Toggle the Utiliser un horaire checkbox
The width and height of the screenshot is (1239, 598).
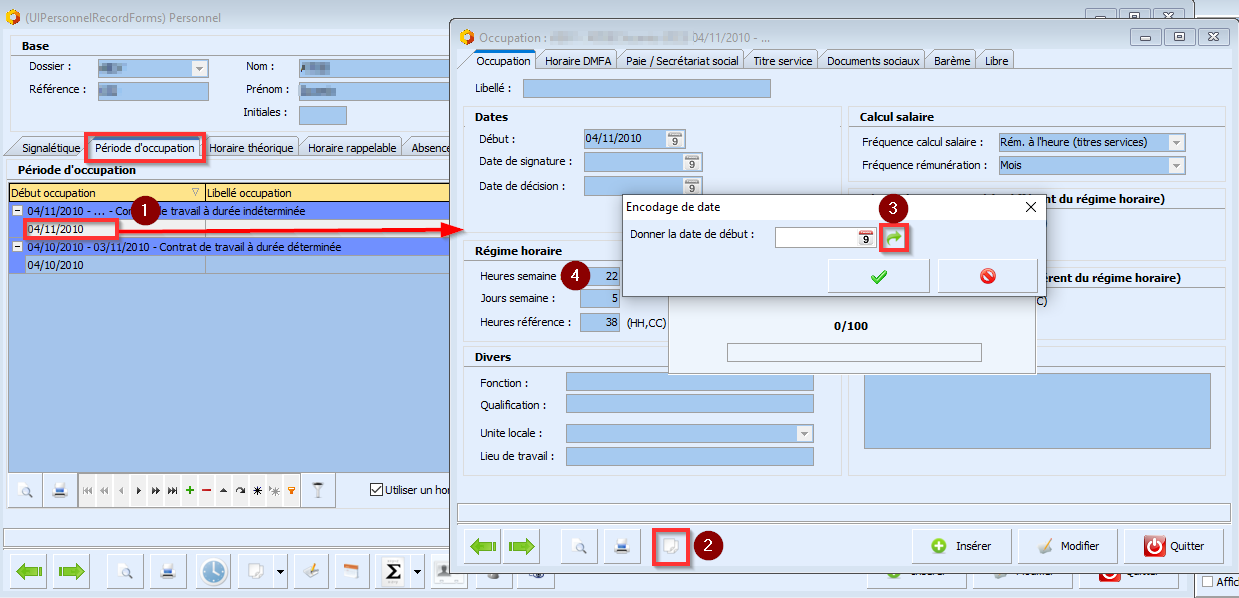pyautogui.click(x=377, y=490)
